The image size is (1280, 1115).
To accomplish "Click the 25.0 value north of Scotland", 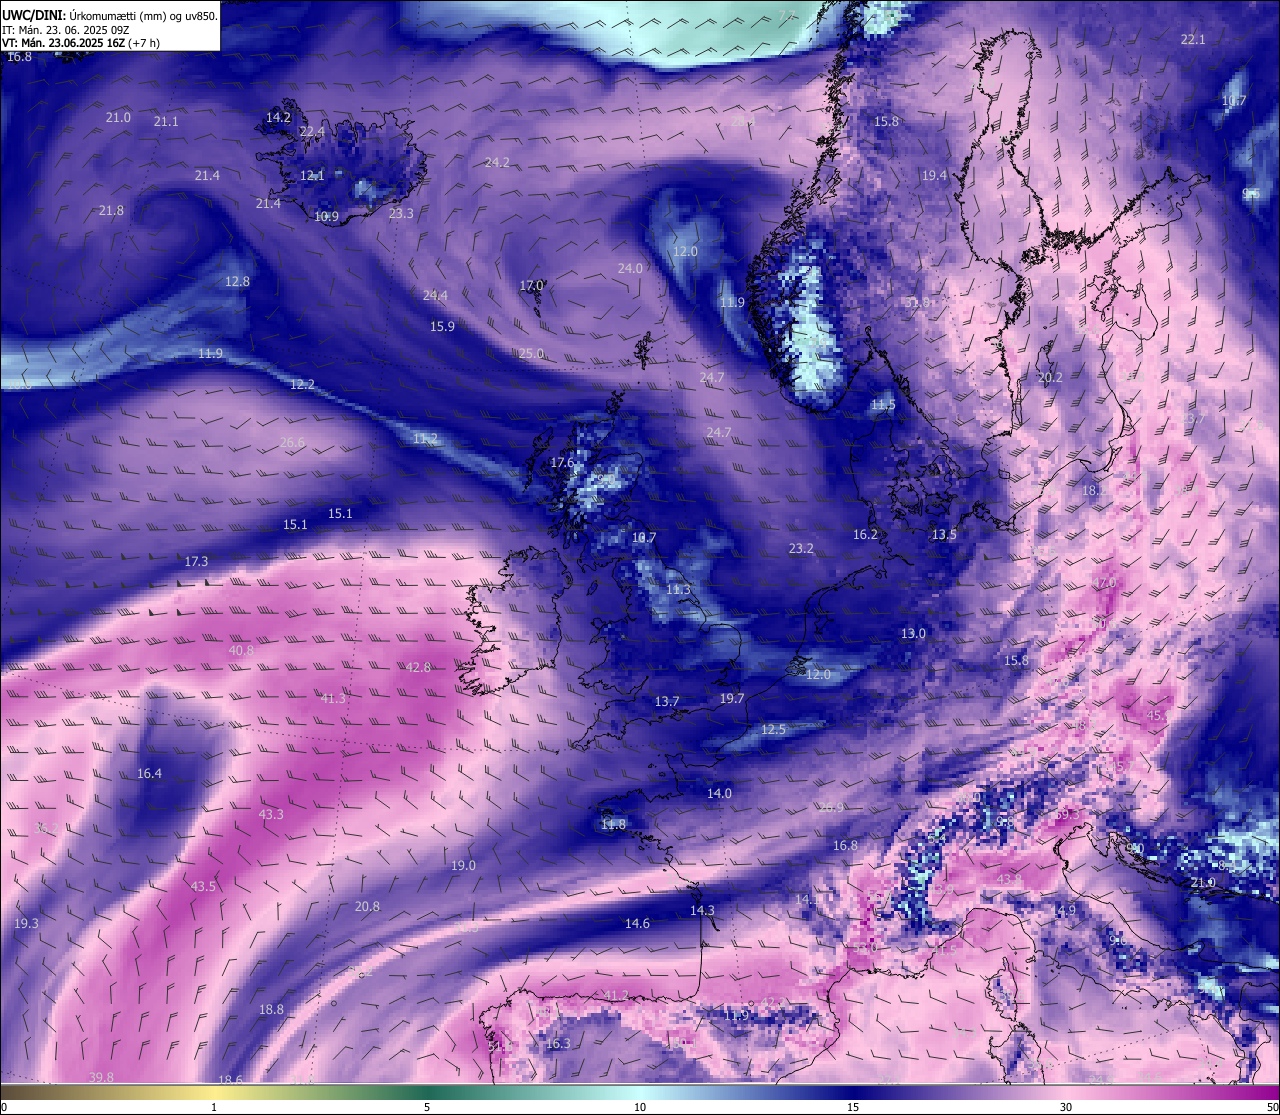I will tap(531, 353).
